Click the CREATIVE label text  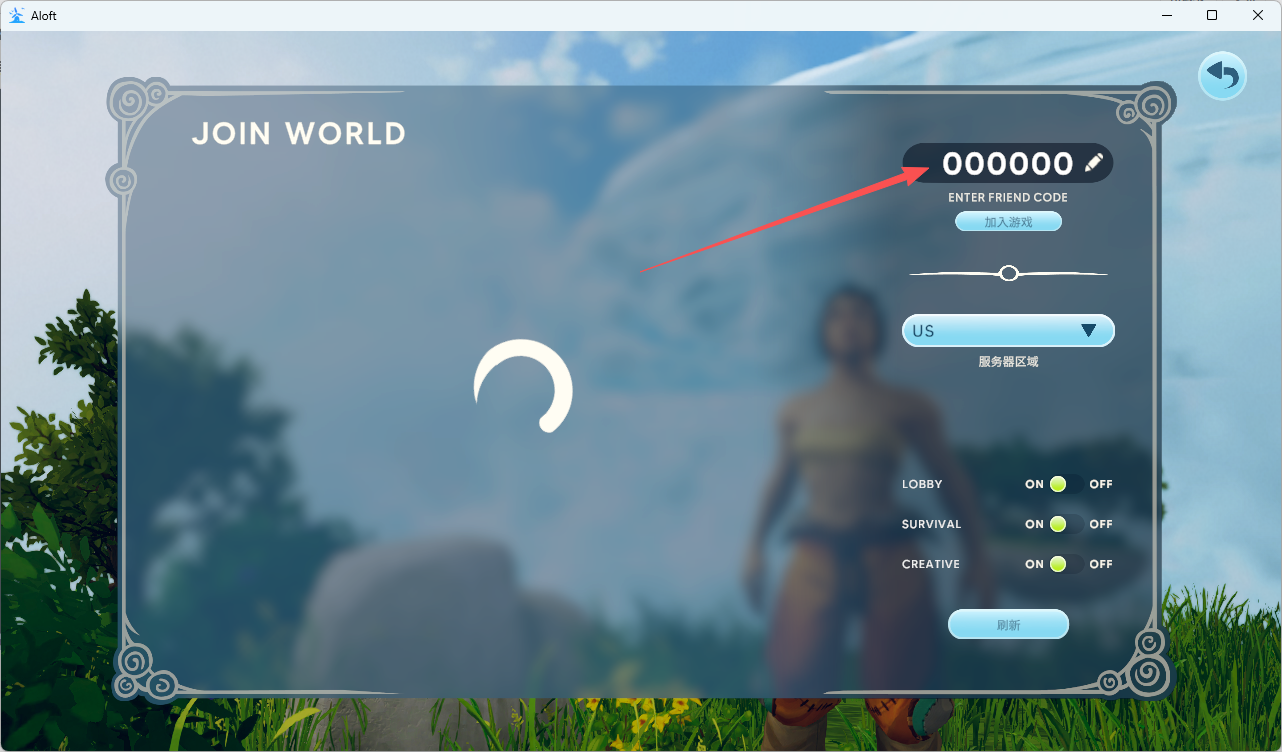coord(931,564)
